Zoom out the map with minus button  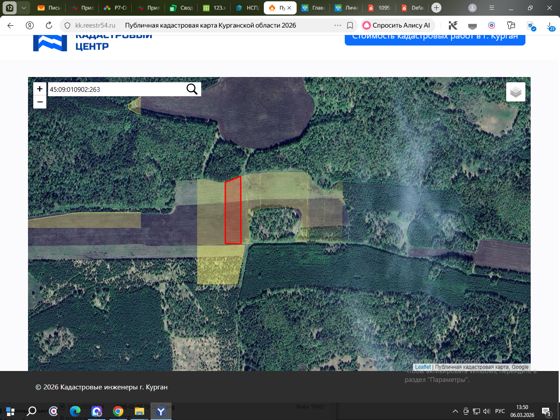click(x=40, y=102)
